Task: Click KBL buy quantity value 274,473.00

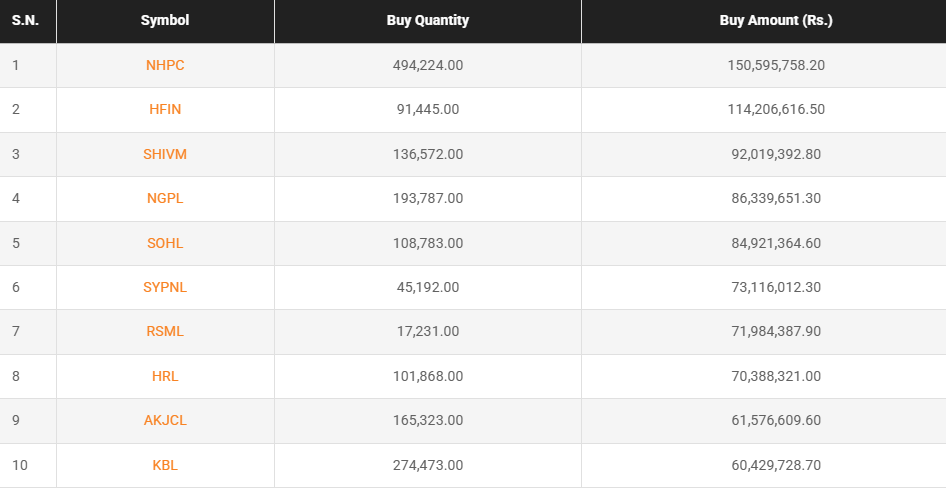Action: (x=427, y=465)
